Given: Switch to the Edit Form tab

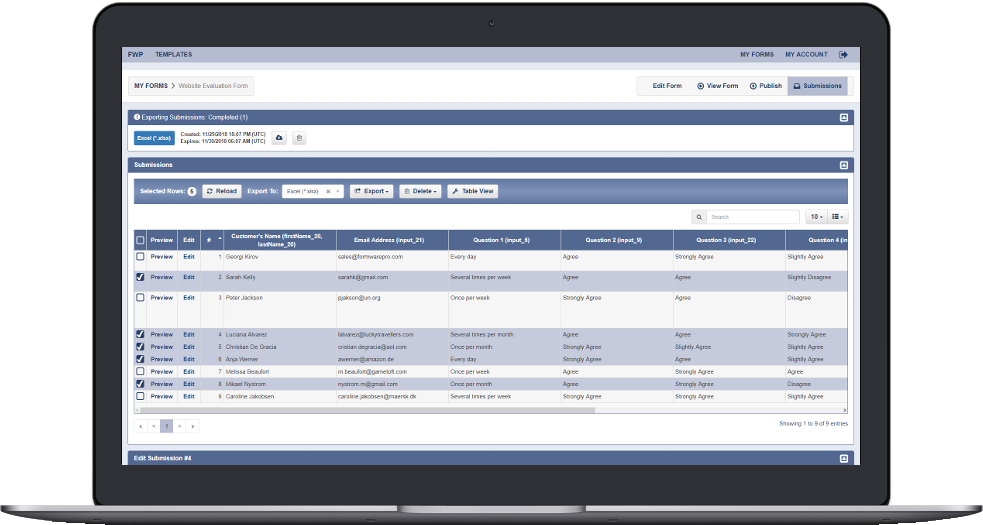Looking at the screenshot, I should pos(666,86).
